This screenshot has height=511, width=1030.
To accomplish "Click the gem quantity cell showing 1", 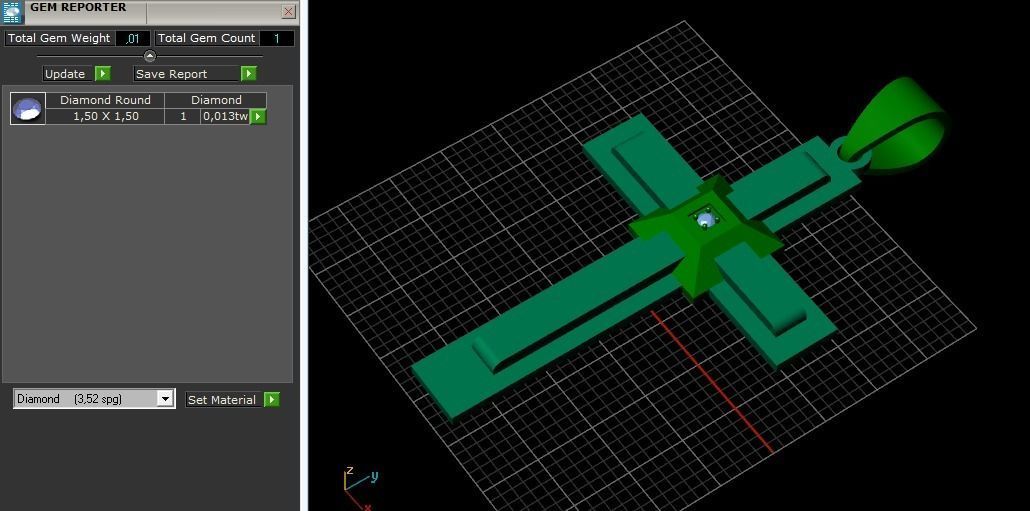I will 183,116.
